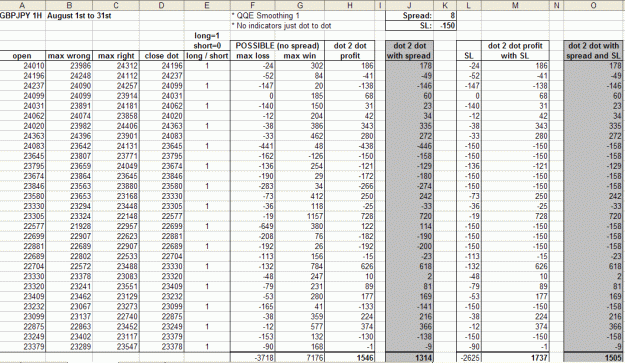This screenshot has height=363, width=625.
Task: Select dot 2 dot profit value 728
Action: pyautogui.click(x=350, y=216)
